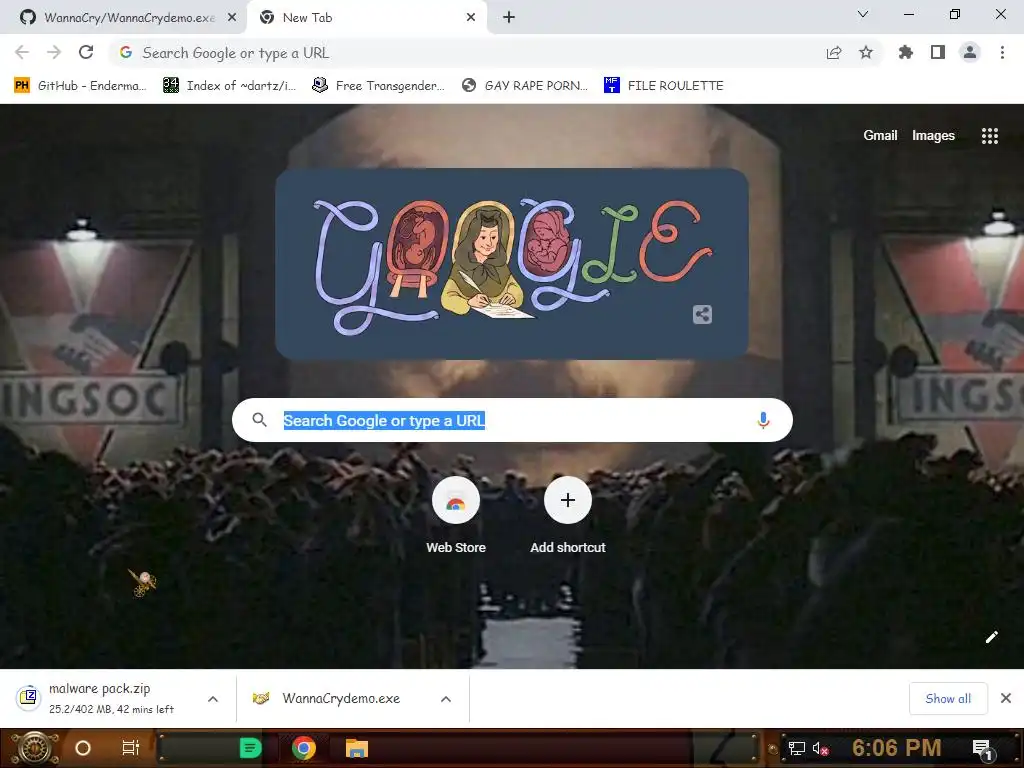Toggle the side panel
1024x768 pixels.
click(x=938, y=52)
